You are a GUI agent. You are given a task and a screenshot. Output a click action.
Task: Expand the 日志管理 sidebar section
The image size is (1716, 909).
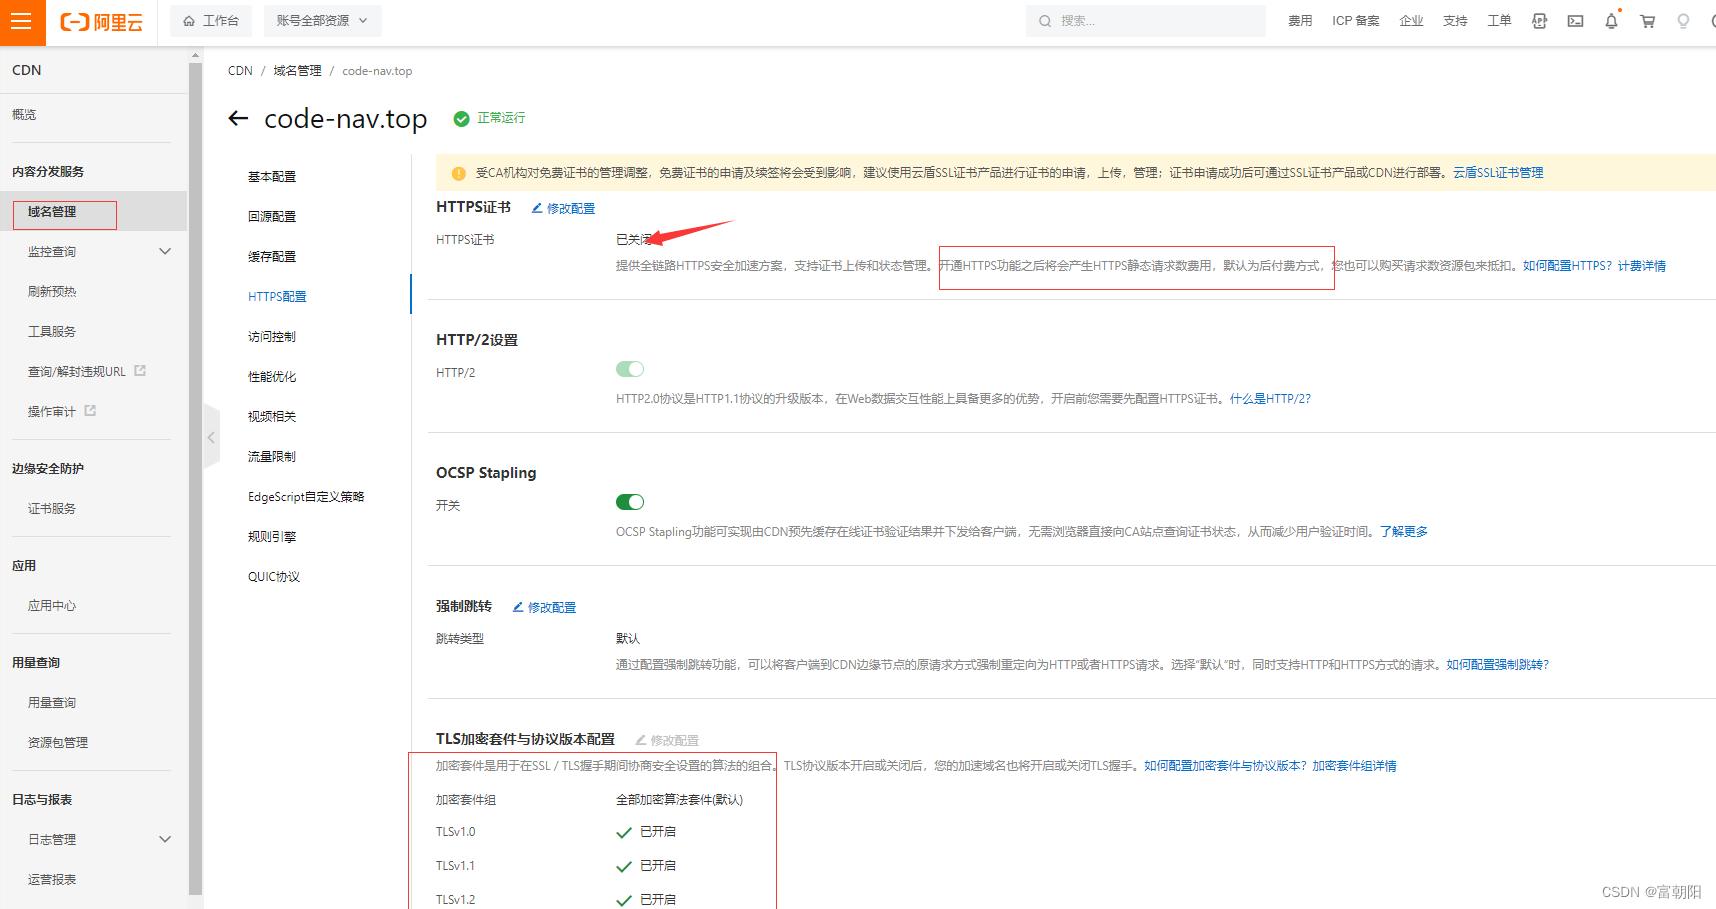[x=165, y=840]
